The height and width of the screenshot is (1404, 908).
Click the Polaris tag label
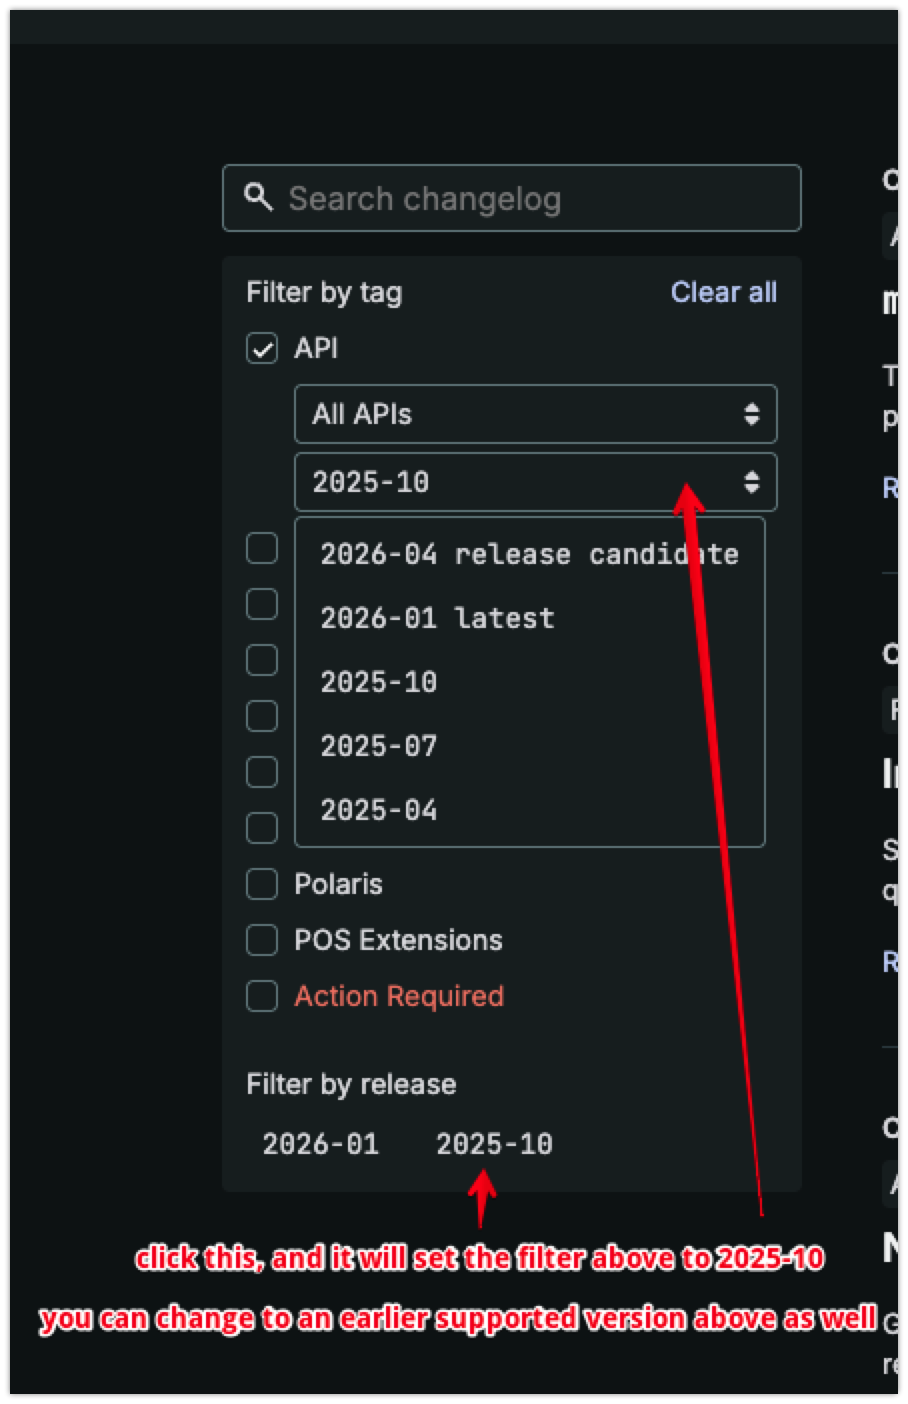[x=338, y=884]
